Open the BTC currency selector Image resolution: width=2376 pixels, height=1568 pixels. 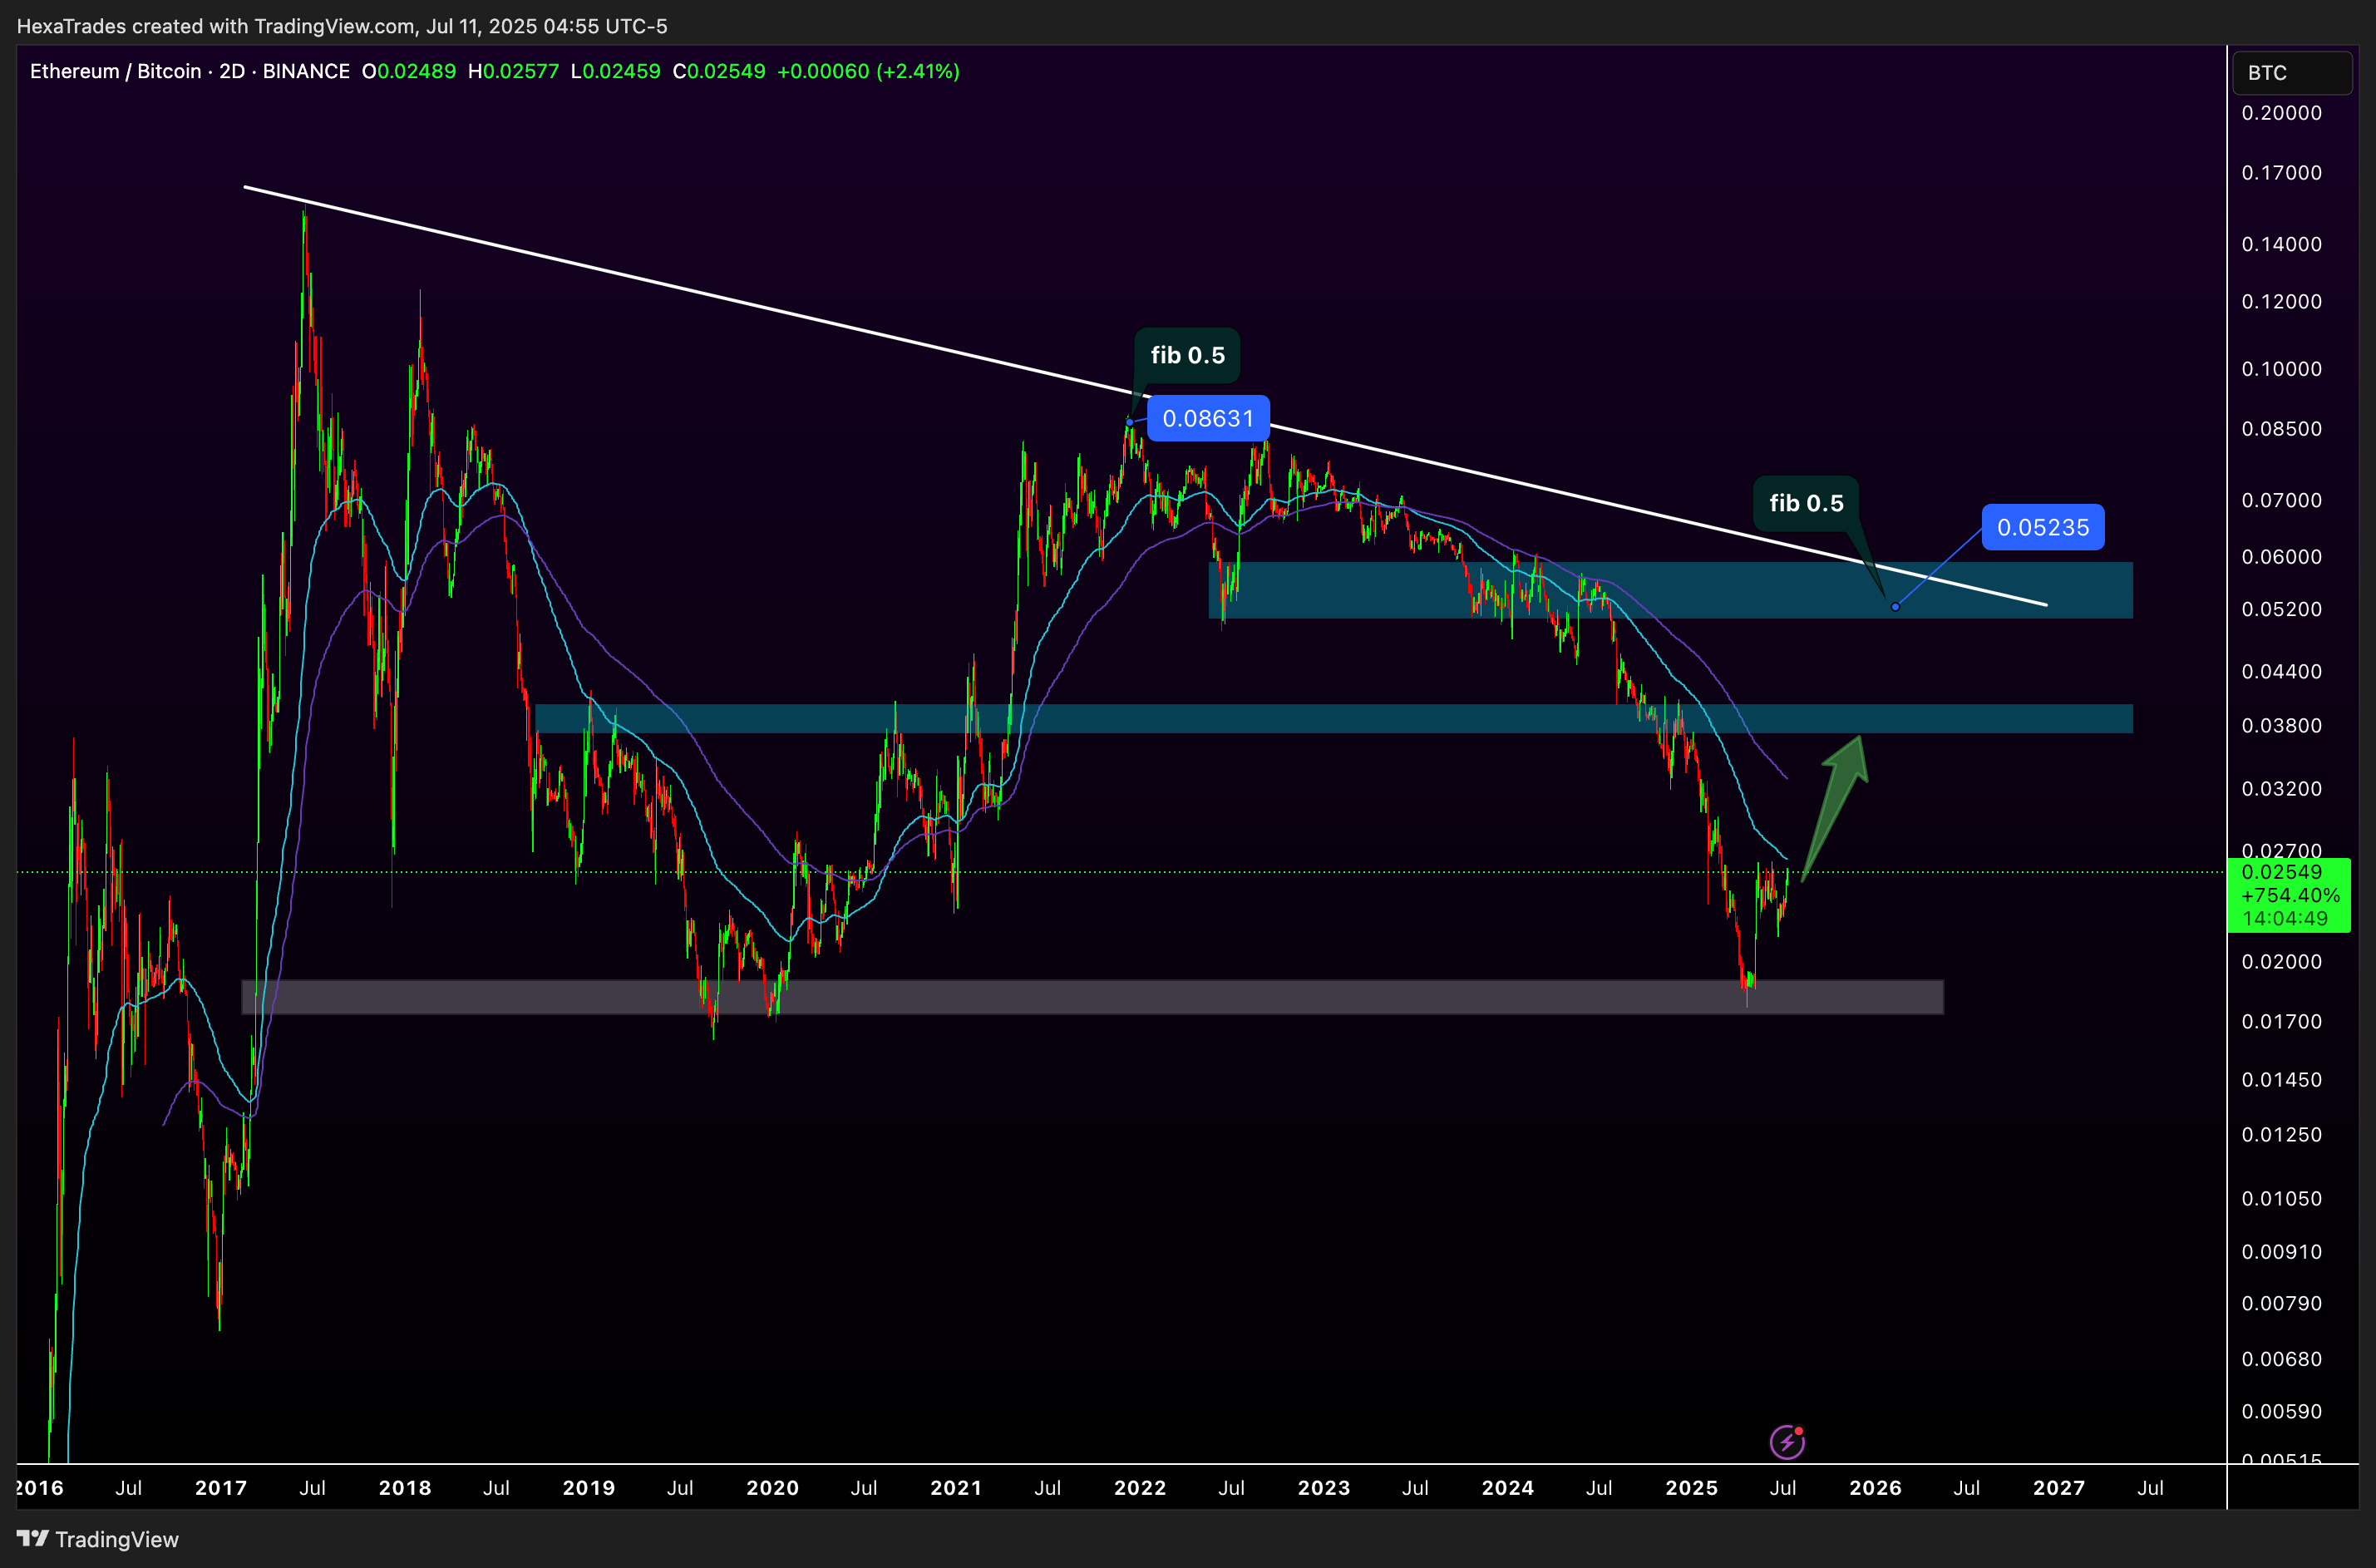(x=2292, y=73)
